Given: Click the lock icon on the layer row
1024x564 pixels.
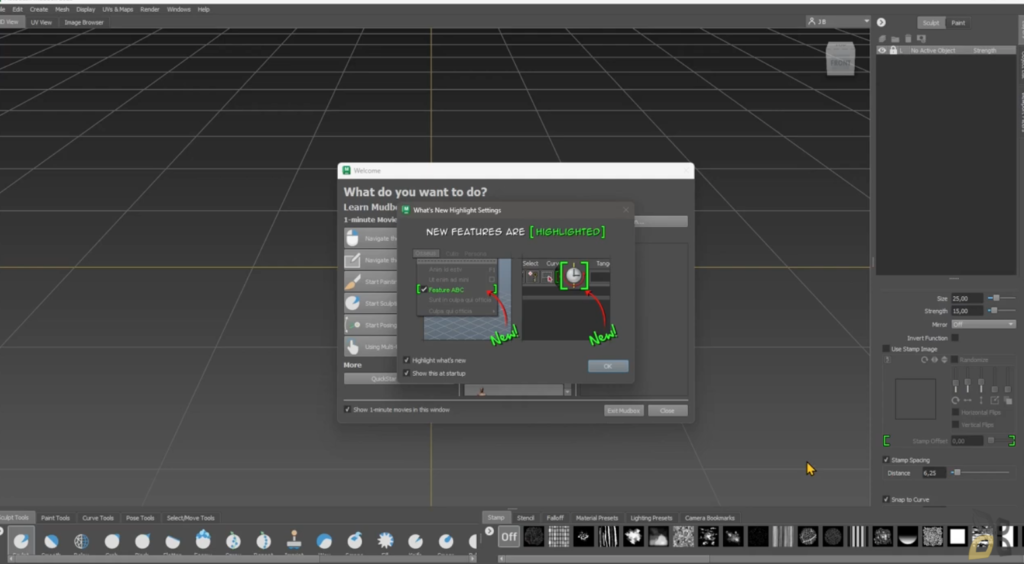Looking at the screenshot, I should tap(893, 50).
